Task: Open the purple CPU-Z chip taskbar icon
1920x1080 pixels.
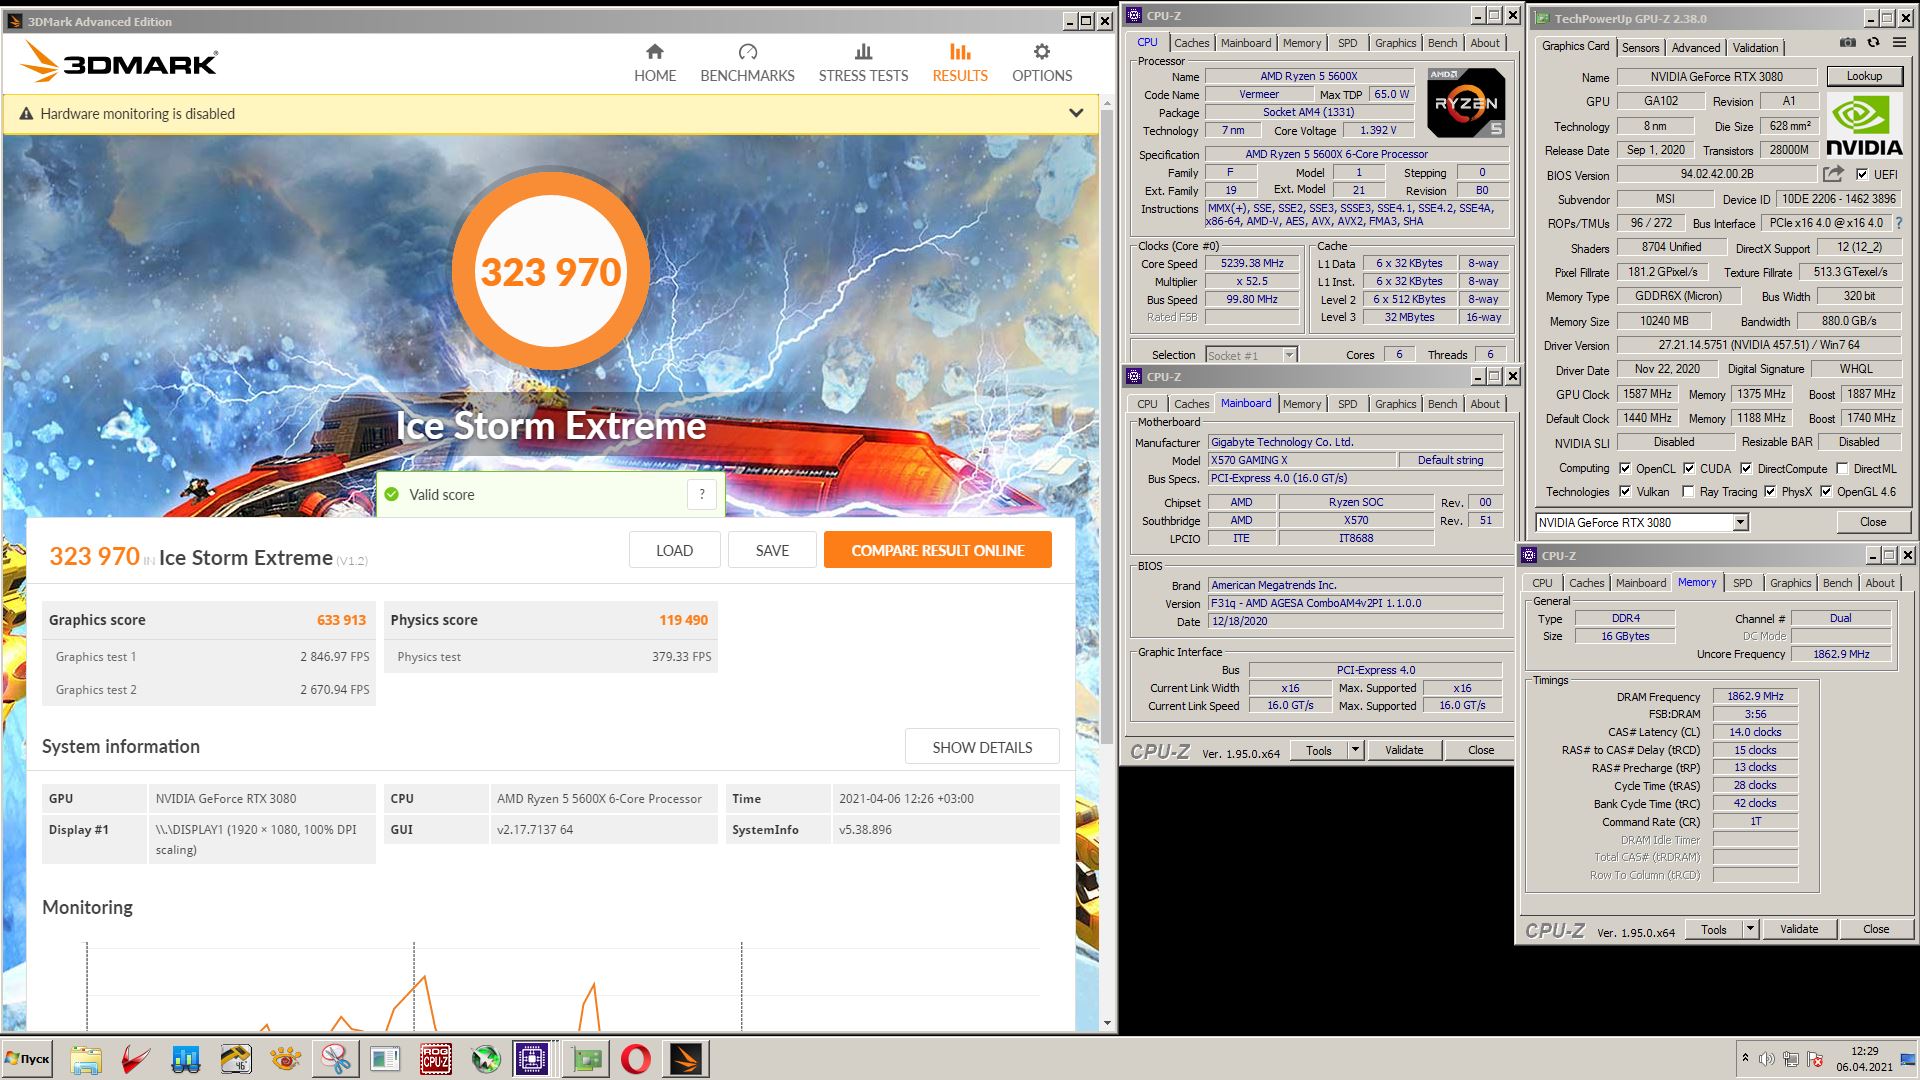Action: click(x=532, y=1059)
